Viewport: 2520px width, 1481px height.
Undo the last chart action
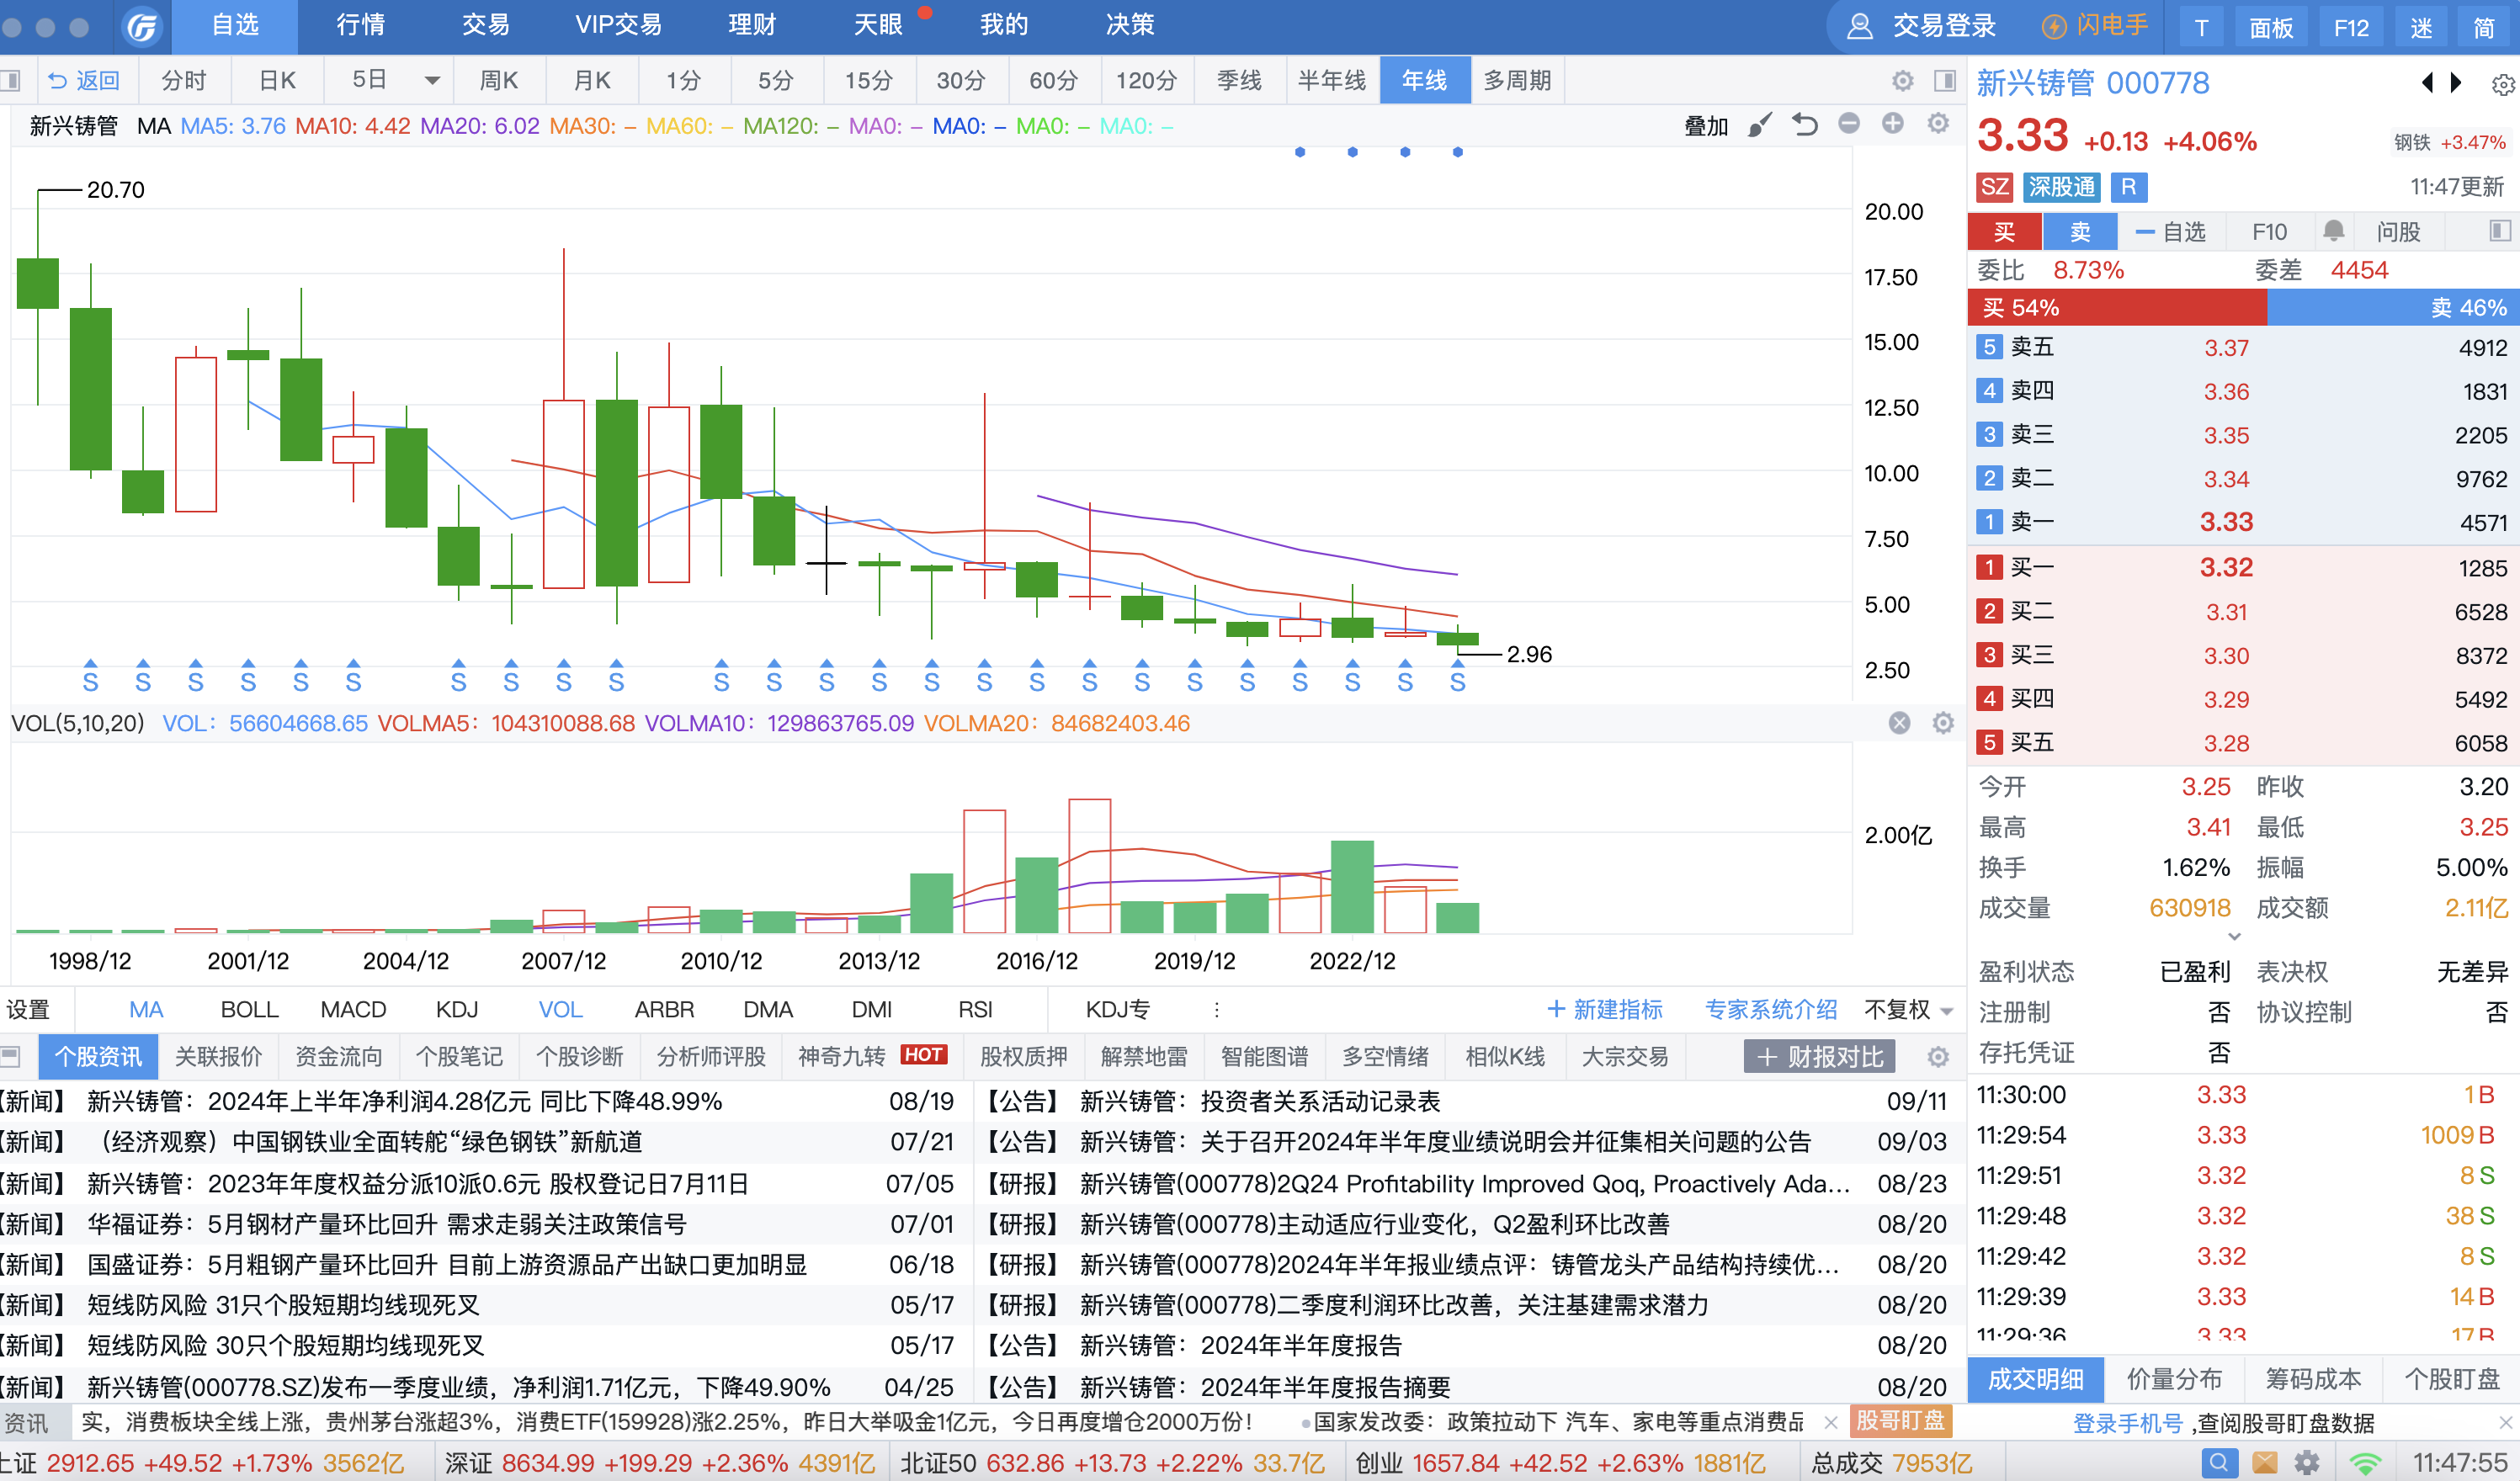pos(1805,125)
